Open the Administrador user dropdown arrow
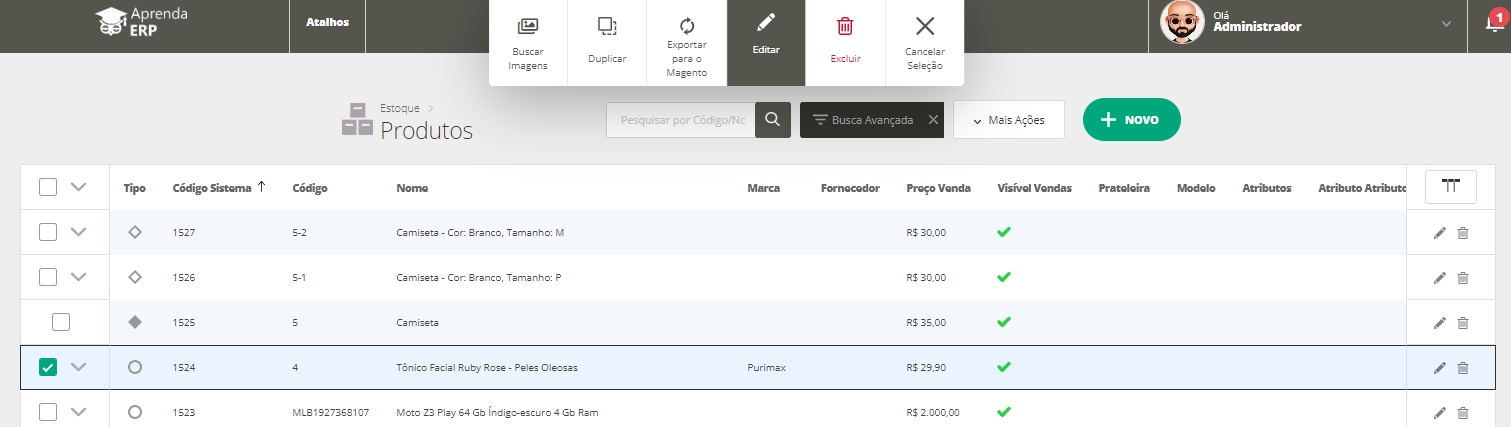1511x427 pixels. click(x=1446, y=24)
